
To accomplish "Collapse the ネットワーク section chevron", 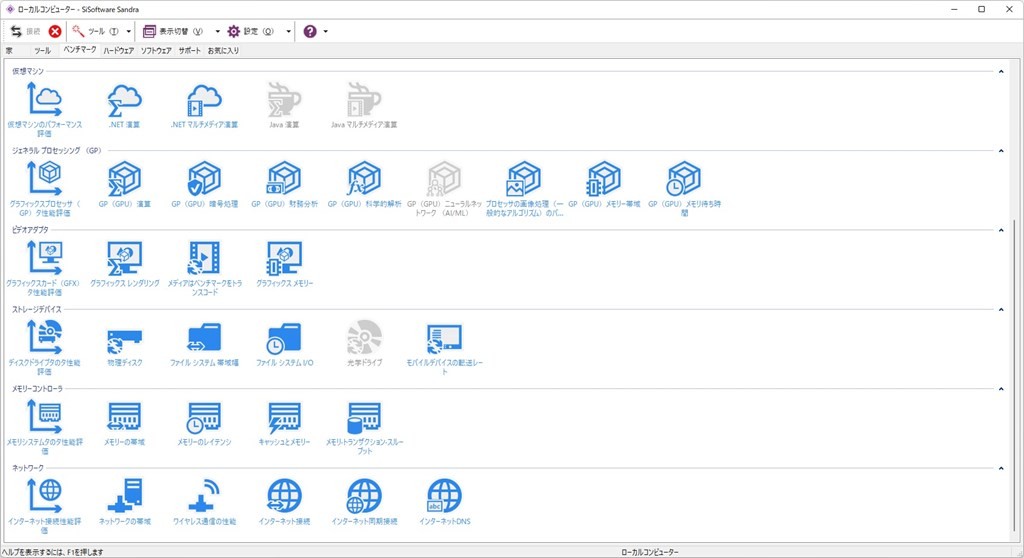I will pos(1002,468).
